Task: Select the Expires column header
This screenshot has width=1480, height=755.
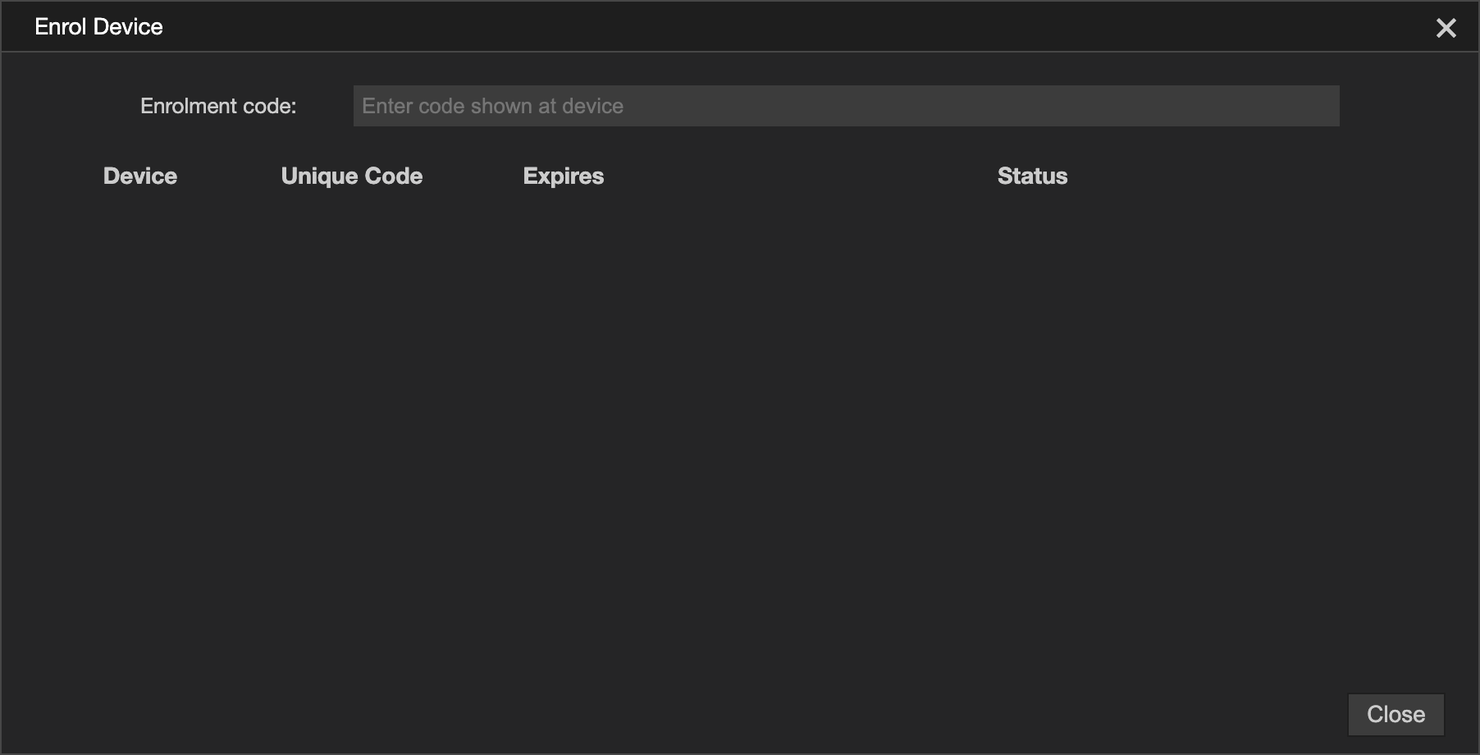Action: (x=563, y=176)
